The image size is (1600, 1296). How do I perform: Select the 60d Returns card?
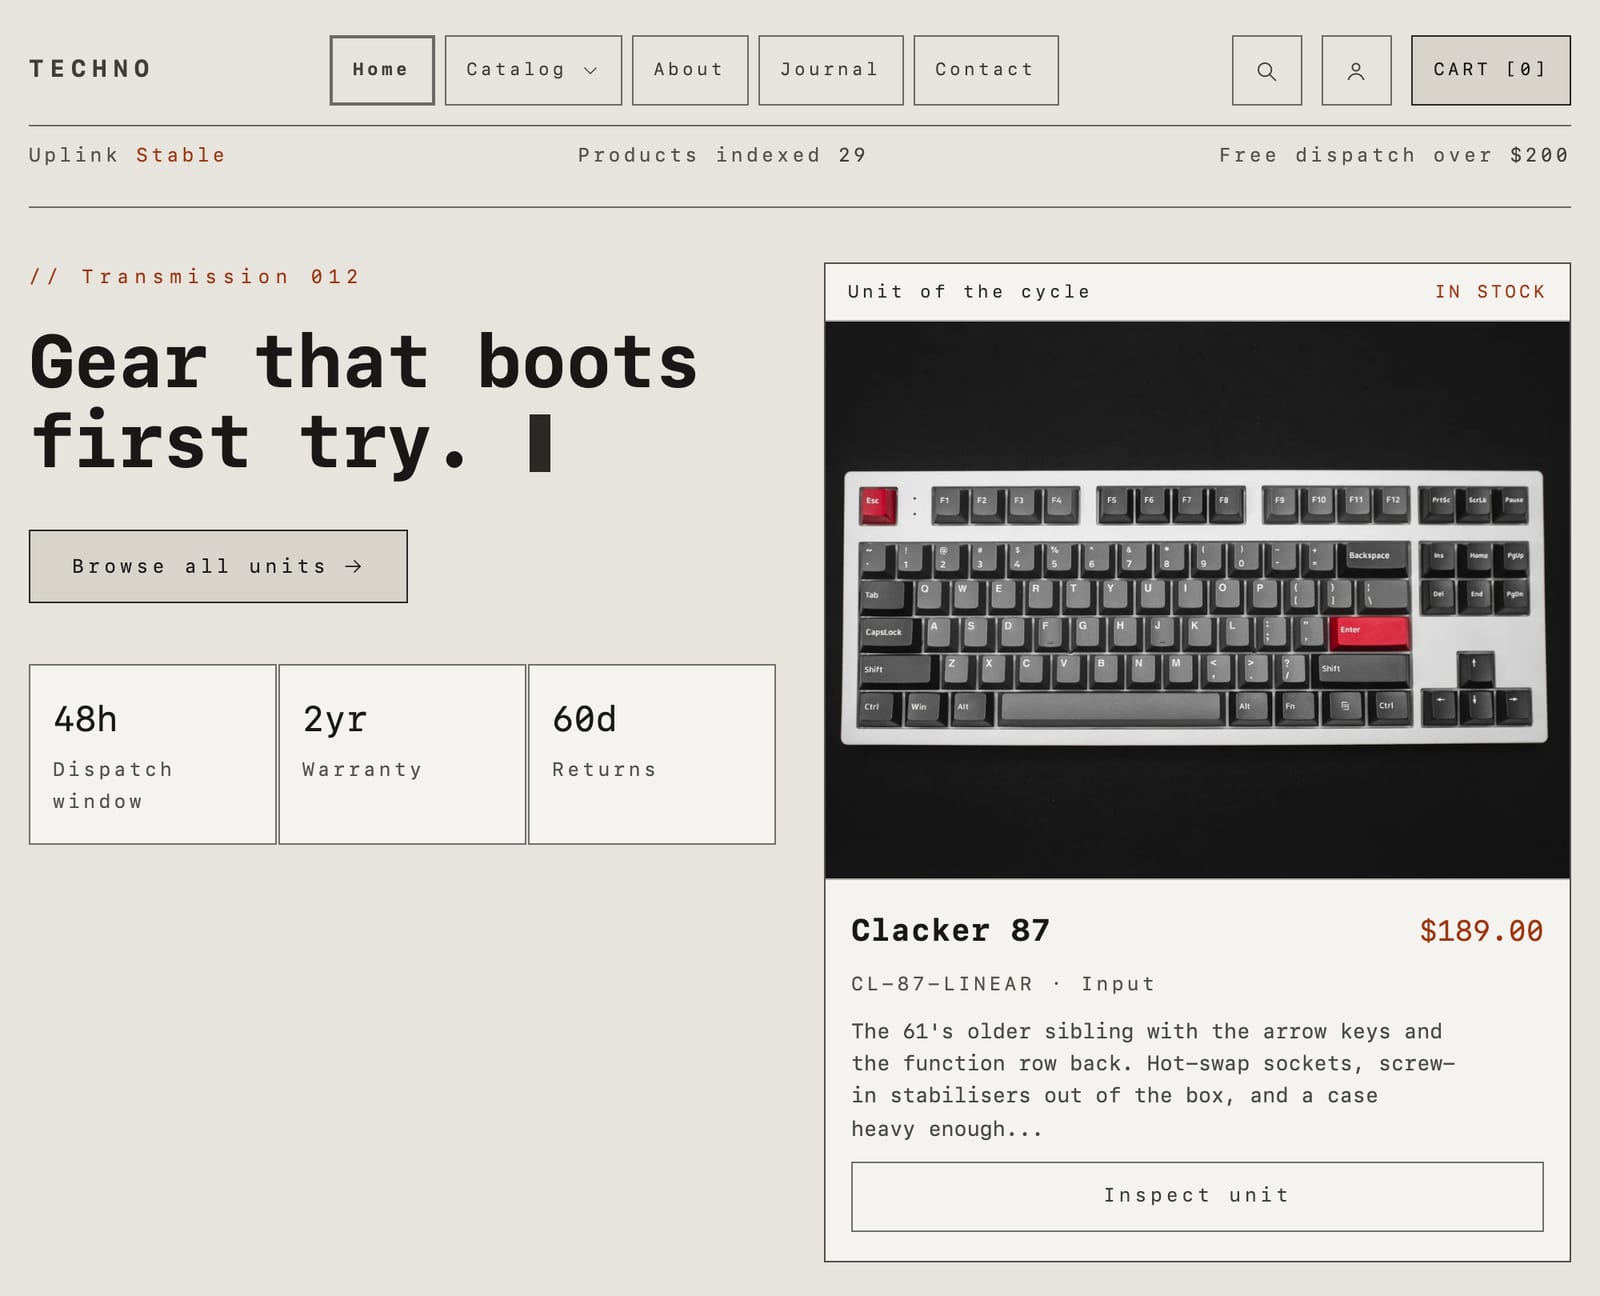point(652,754)
